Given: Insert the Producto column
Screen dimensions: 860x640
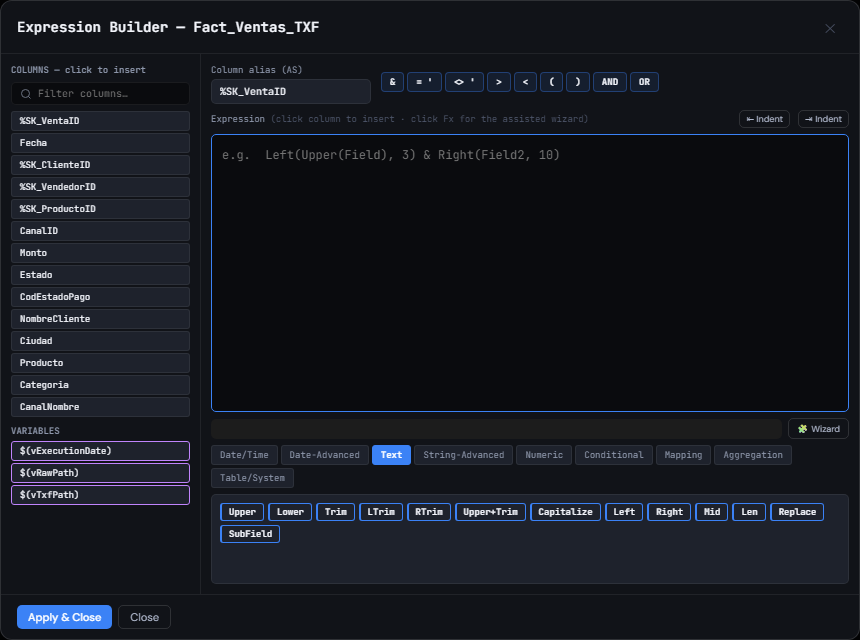Looking at the screenshot, I should [100, 363].
